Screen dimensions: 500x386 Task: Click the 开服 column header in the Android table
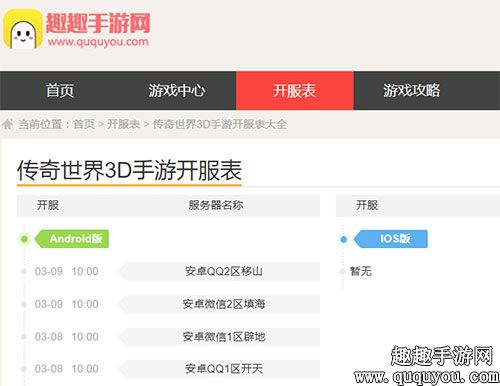[x=48, y=205]
